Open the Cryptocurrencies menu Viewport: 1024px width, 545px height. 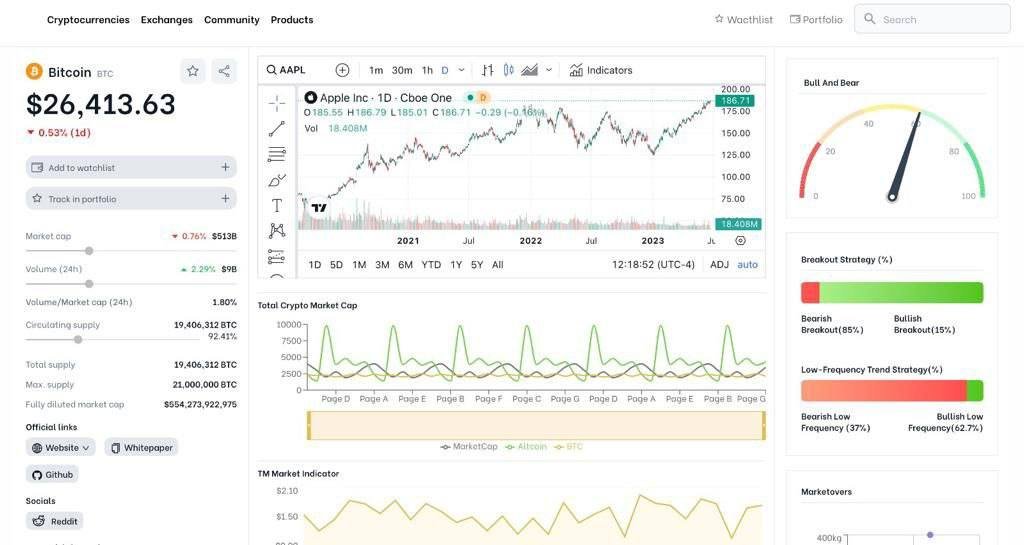point(88,20)
